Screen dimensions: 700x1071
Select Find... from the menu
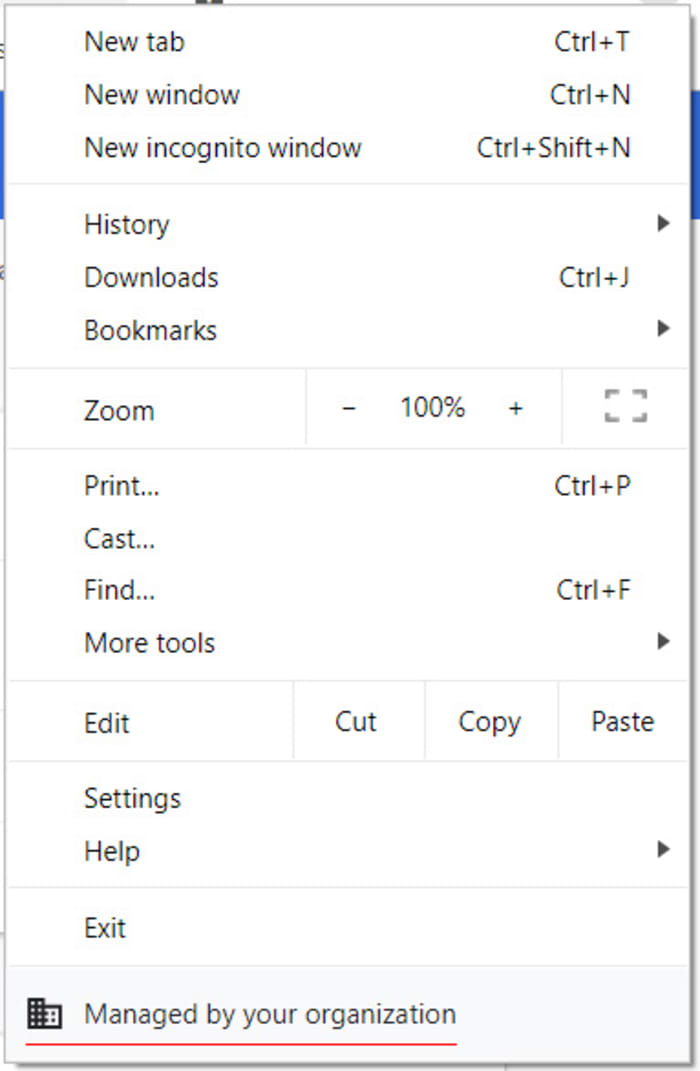(119, 590)
